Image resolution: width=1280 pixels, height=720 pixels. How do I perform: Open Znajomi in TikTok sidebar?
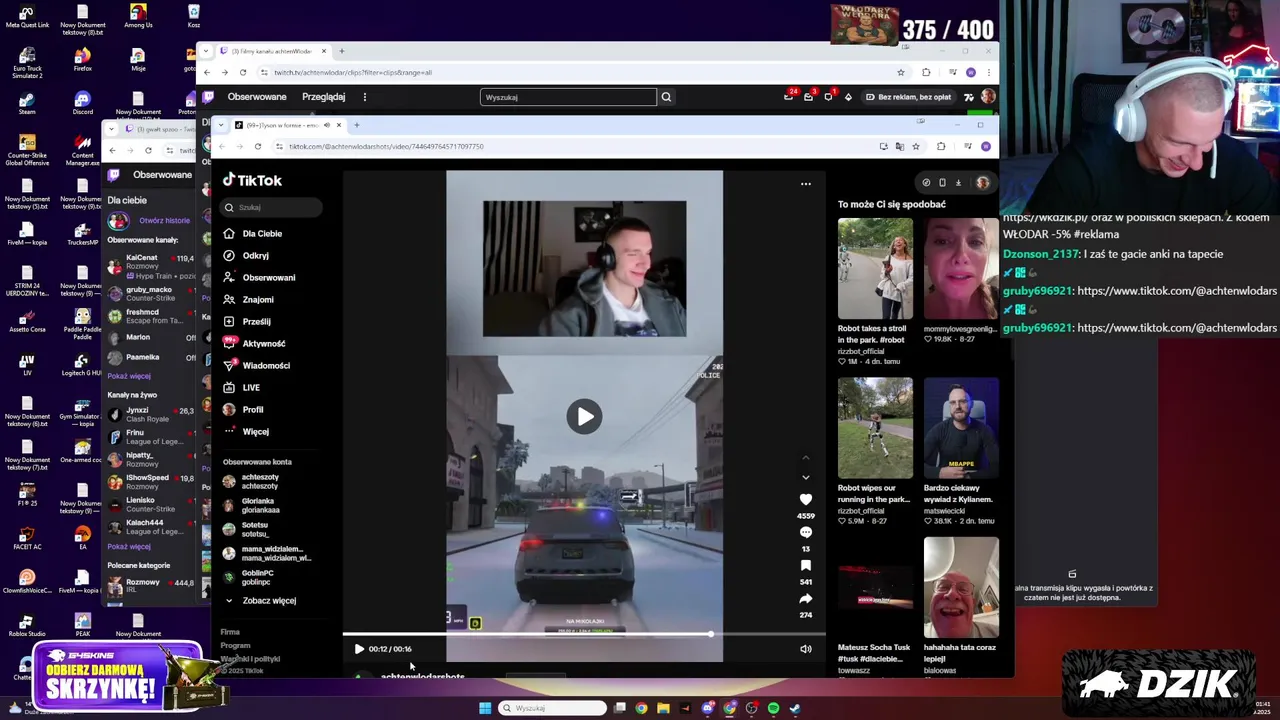pyautogui.click(x=248, y=299)
